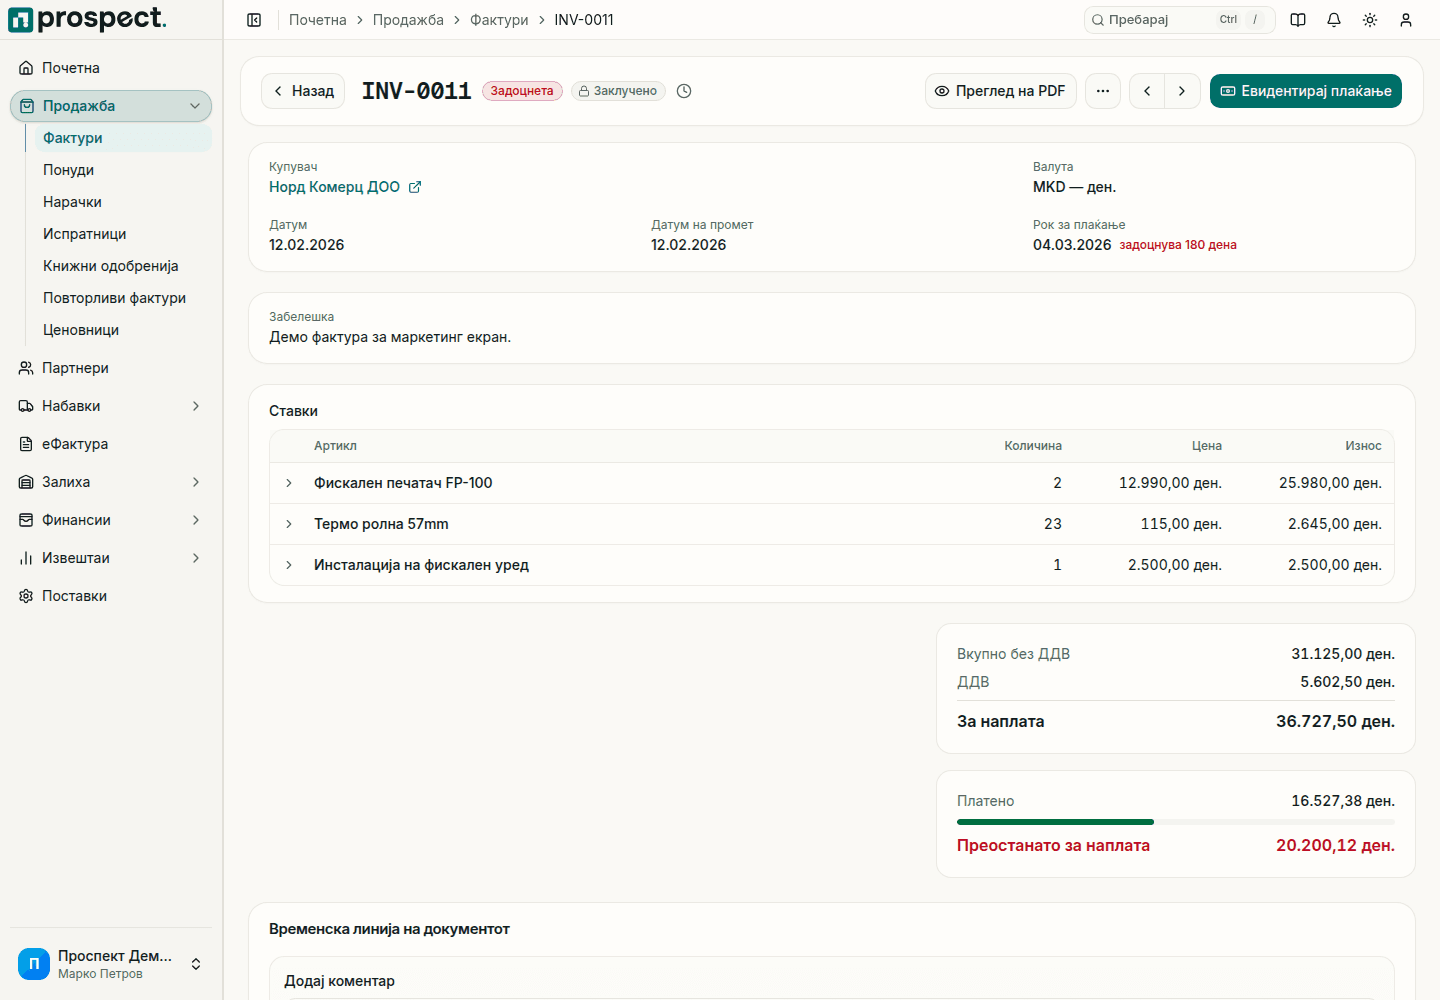Open Понуди in the sidebar
This screenshot has height=1000, width=1440.
click(x=123, y=170)
